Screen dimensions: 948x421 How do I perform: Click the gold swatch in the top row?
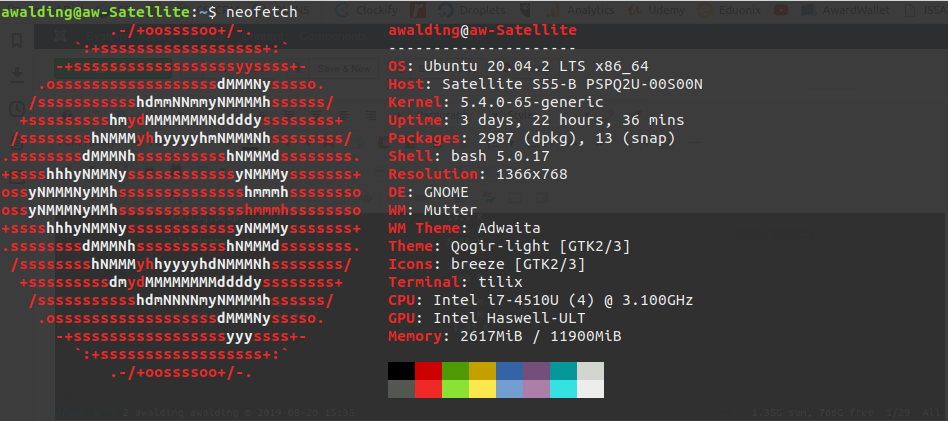pyautogui.click(x=483, y=371)
